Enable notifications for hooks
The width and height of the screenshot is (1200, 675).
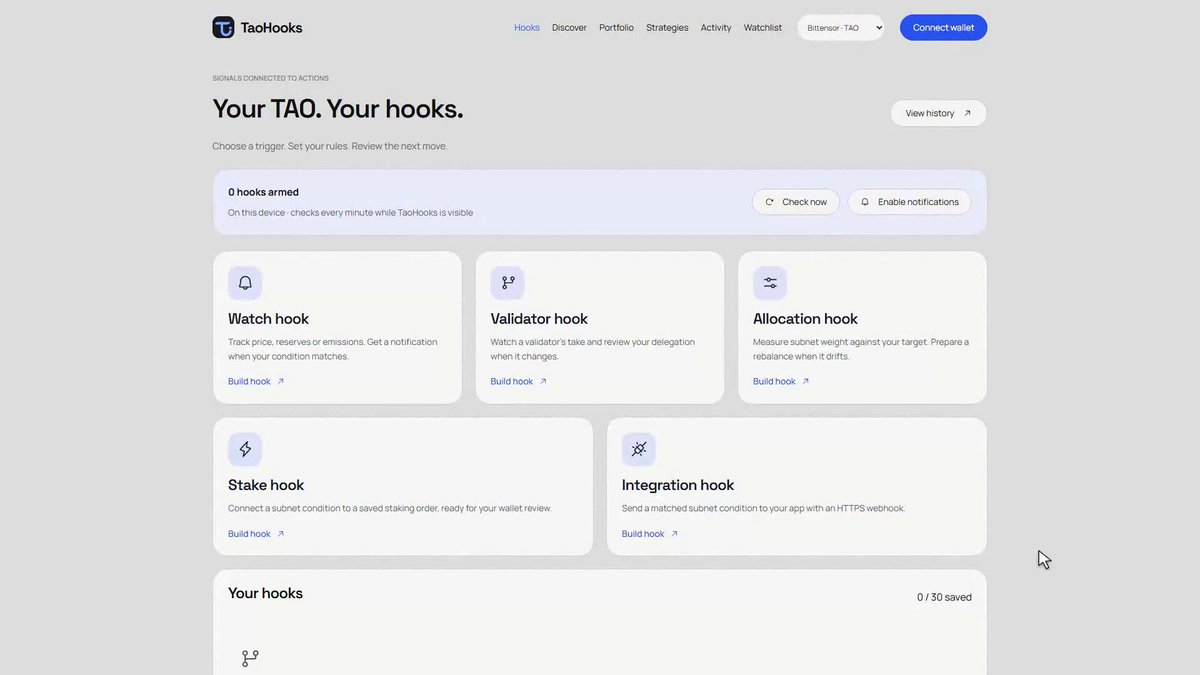(910, 202)
